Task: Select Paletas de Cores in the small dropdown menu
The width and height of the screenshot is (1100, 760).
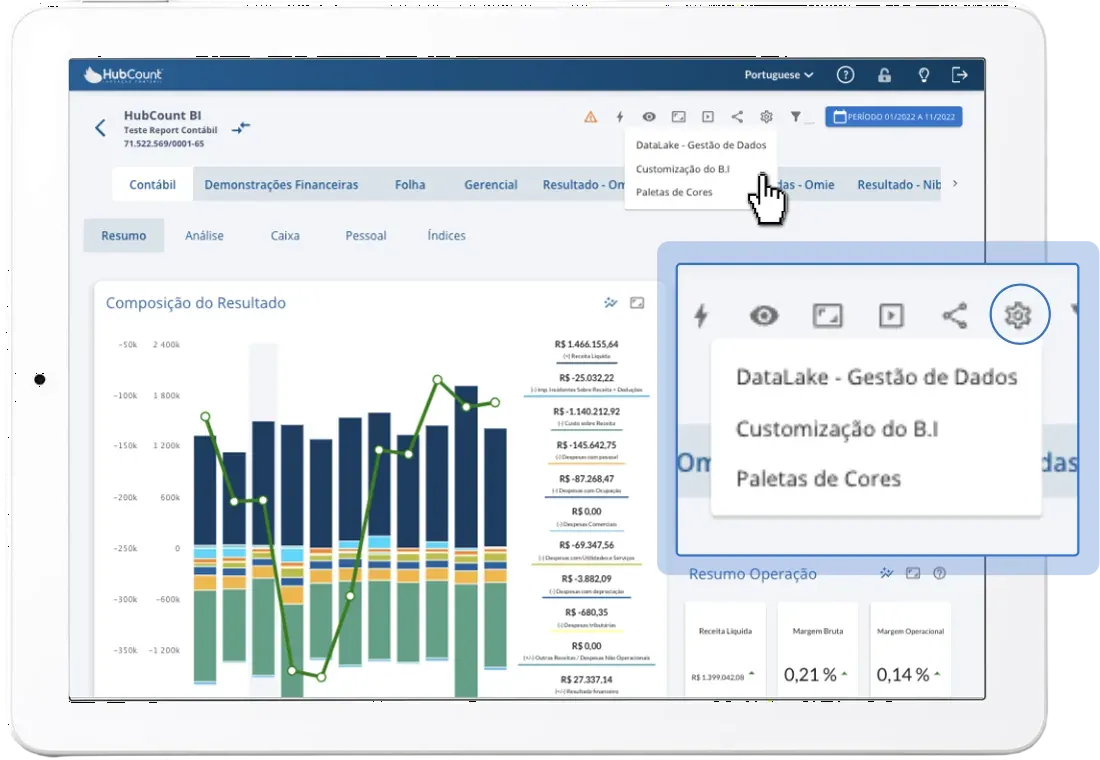Action: tap(674, 192)
